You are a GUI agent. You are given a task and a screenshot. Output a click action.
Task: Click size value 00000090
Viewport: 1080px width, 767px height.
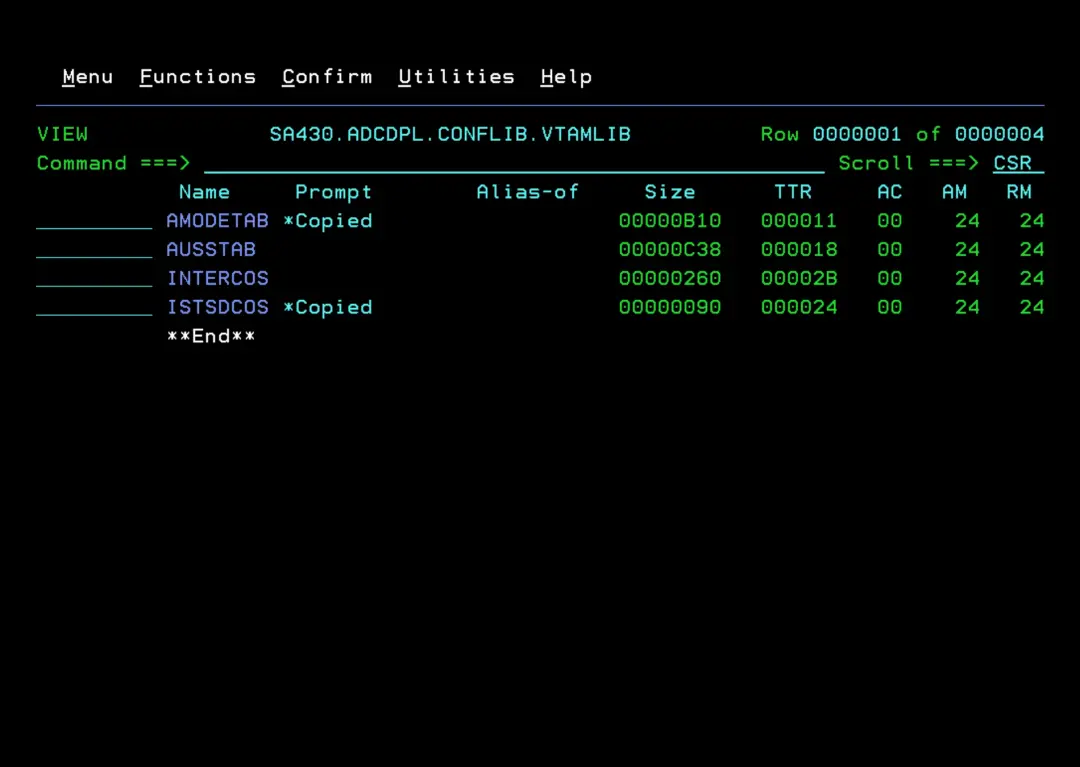tap(670, 308)
